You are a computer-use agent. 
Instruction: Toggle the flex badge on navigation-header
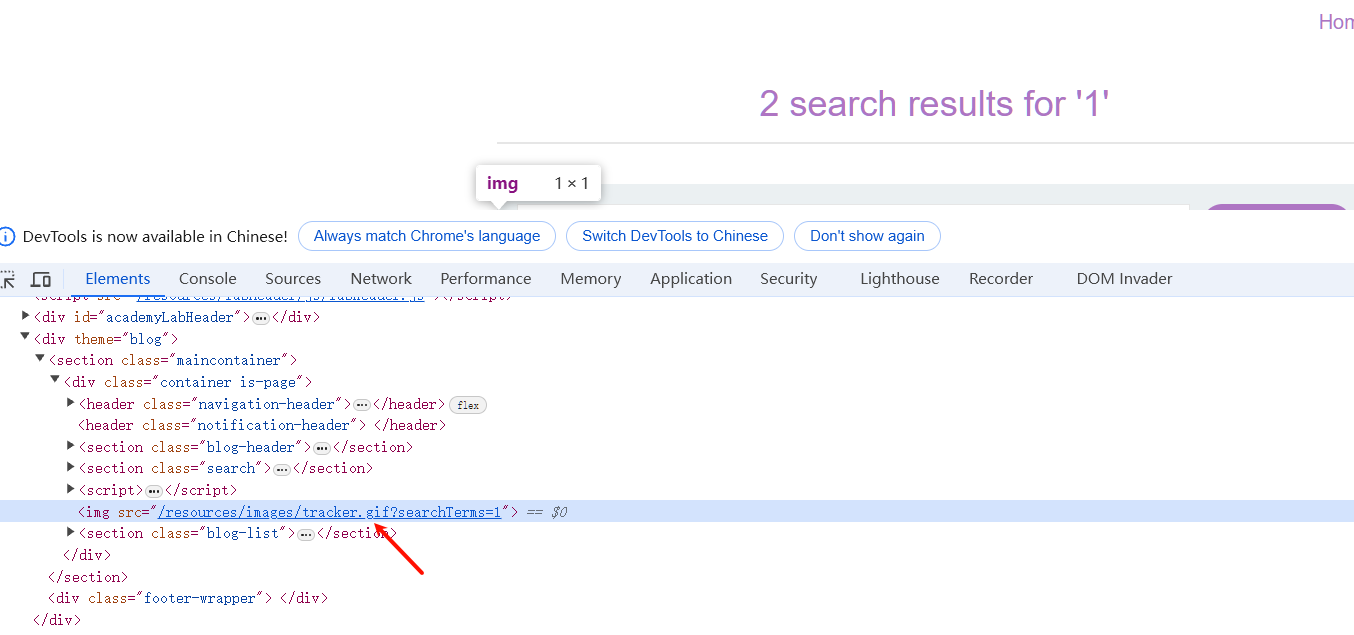pos(468,405)
